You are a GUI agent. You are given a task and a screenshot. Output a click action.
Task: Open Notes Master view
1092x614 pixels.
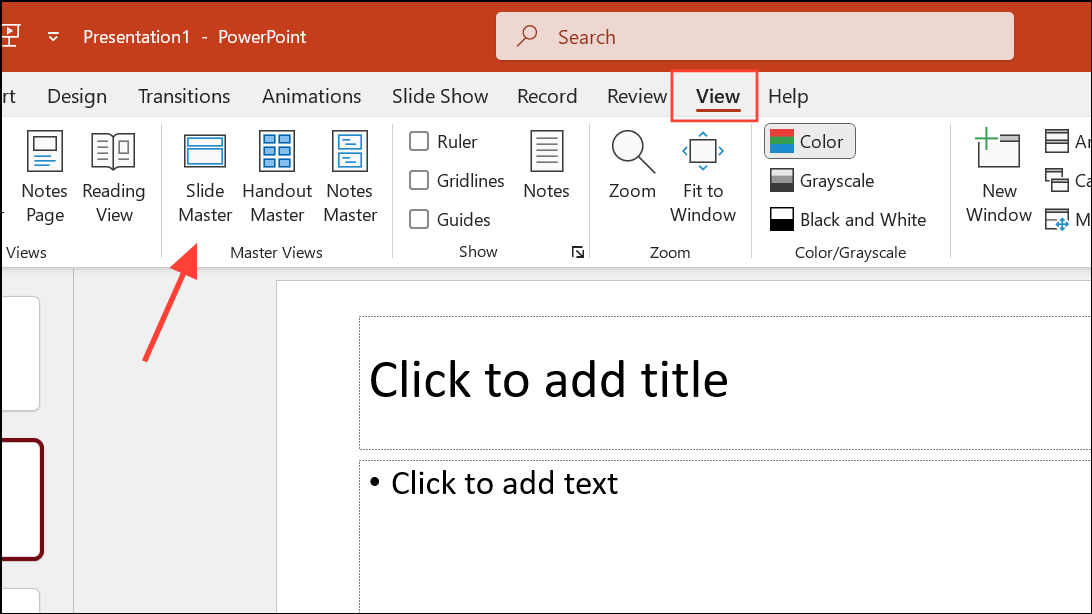point(349,177)
